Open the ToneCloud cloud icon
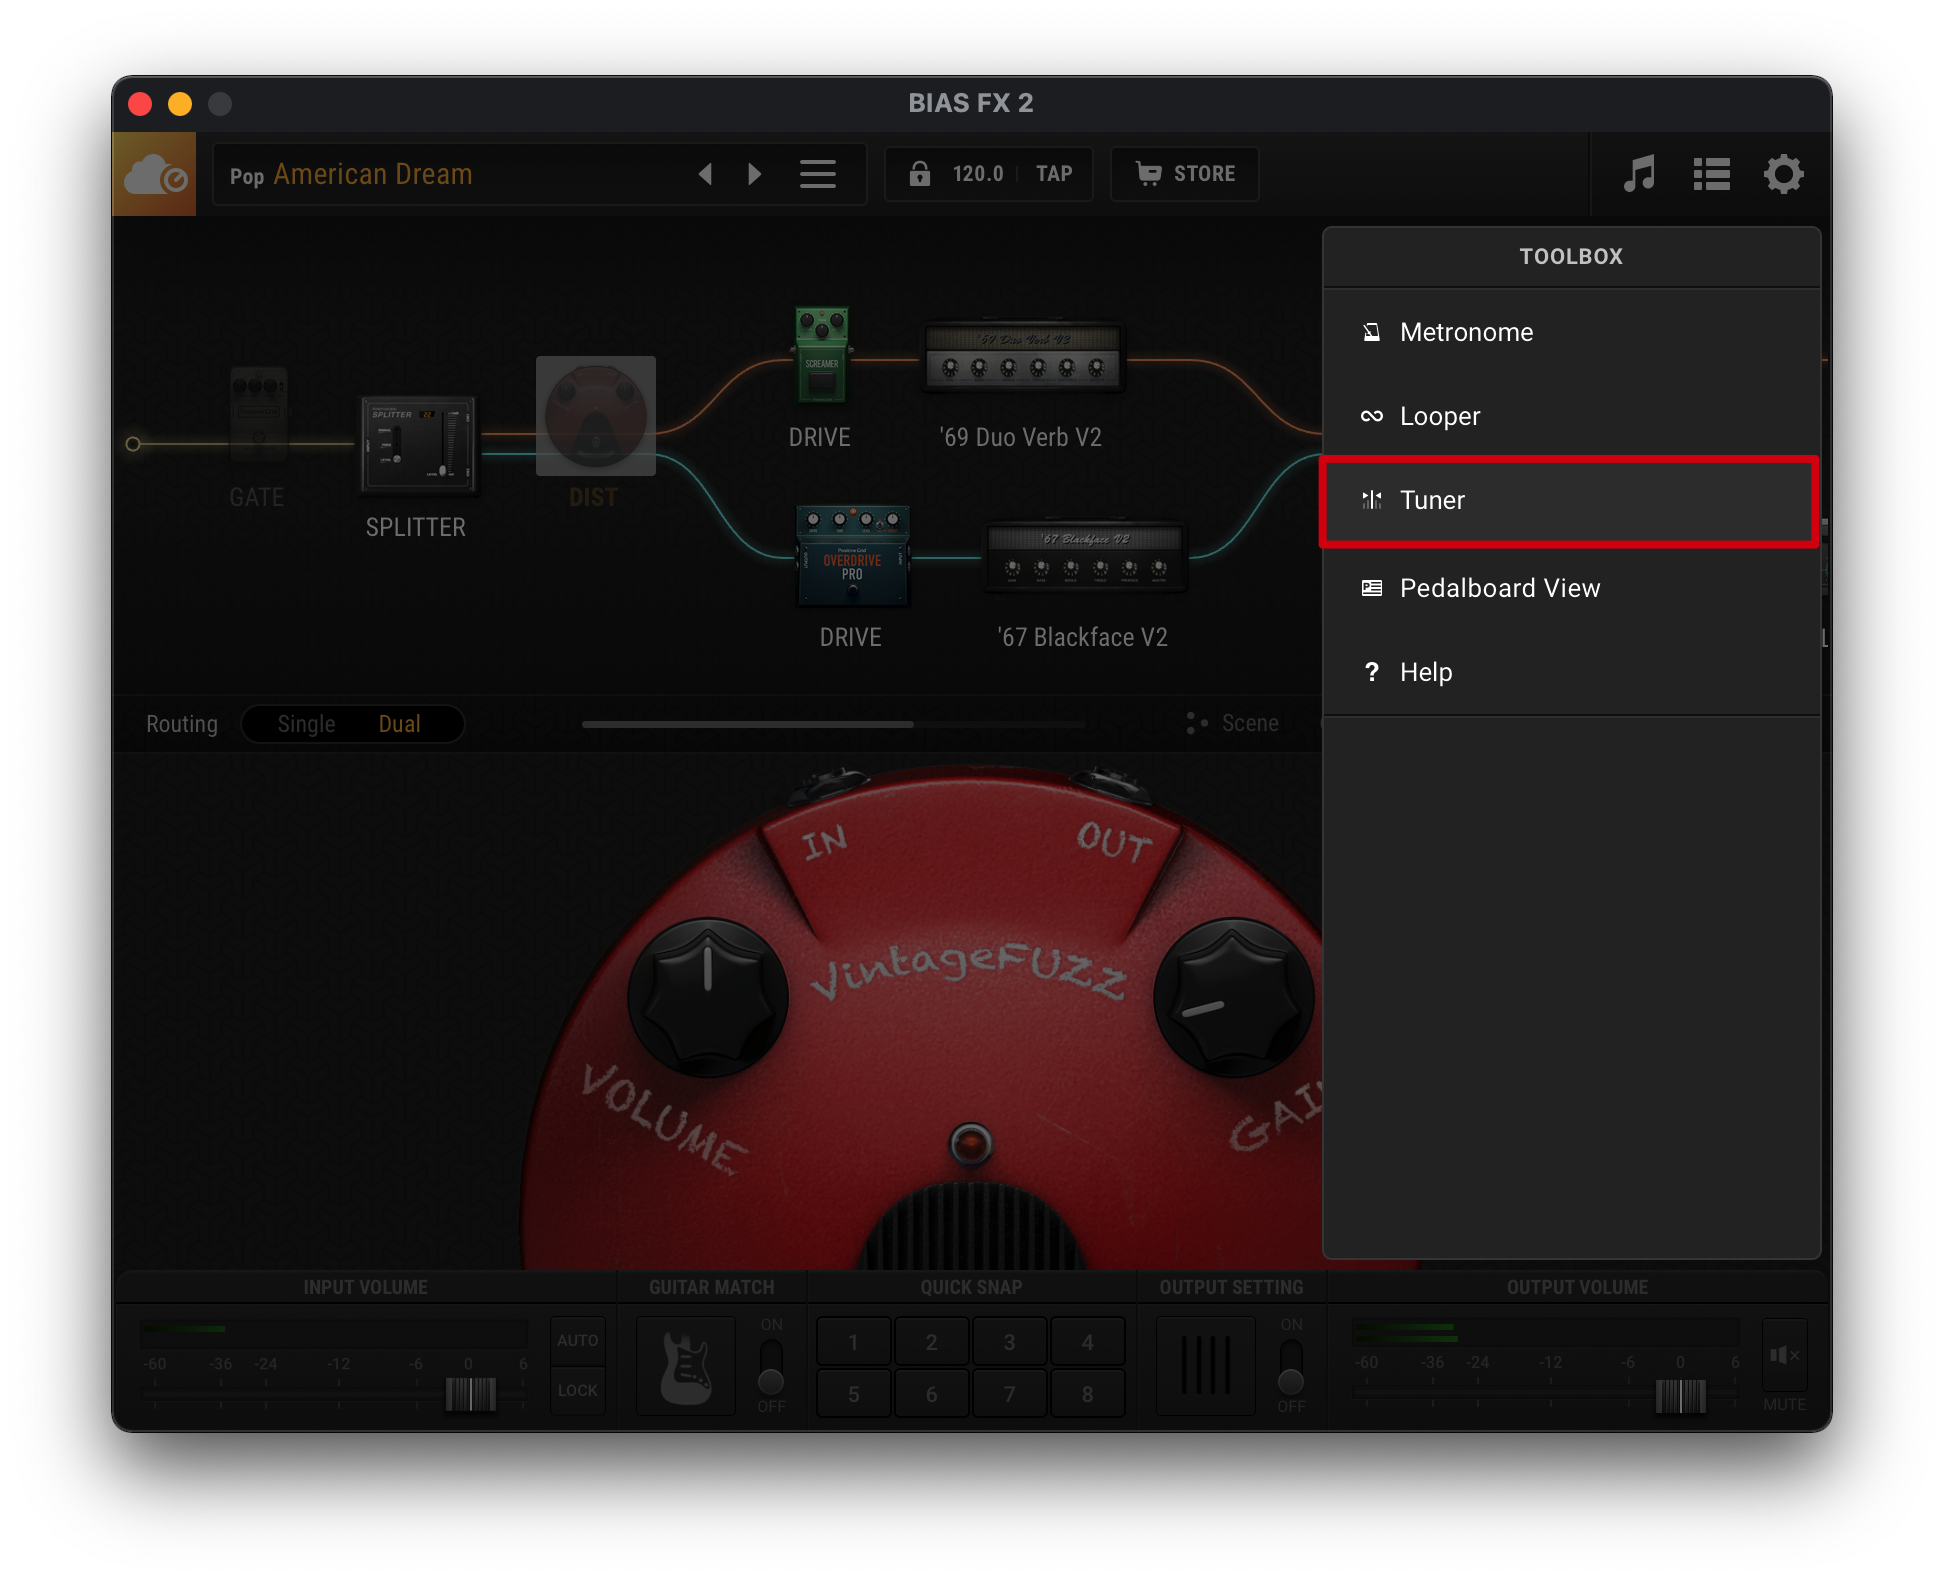1944x1580 pixels. 154,175
